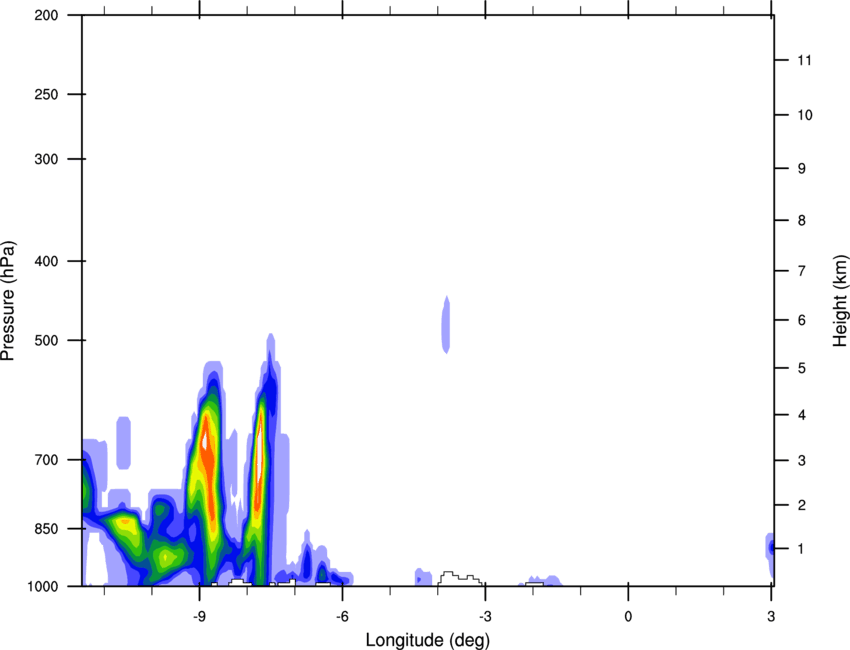Click the -3 longitude tick label

(485, 616)
